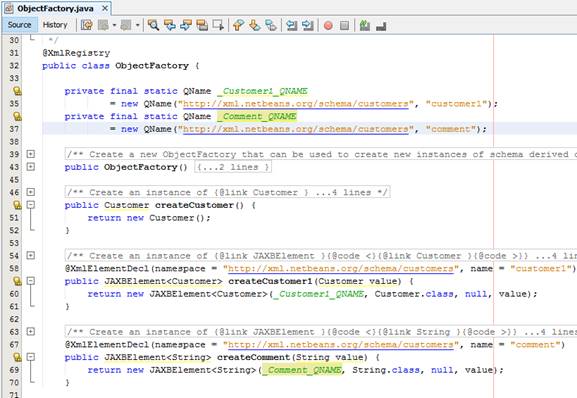Expand the folded comment at line 39
Image resolution: width=577 pixels, height=398 pixels.
[31, 154]
